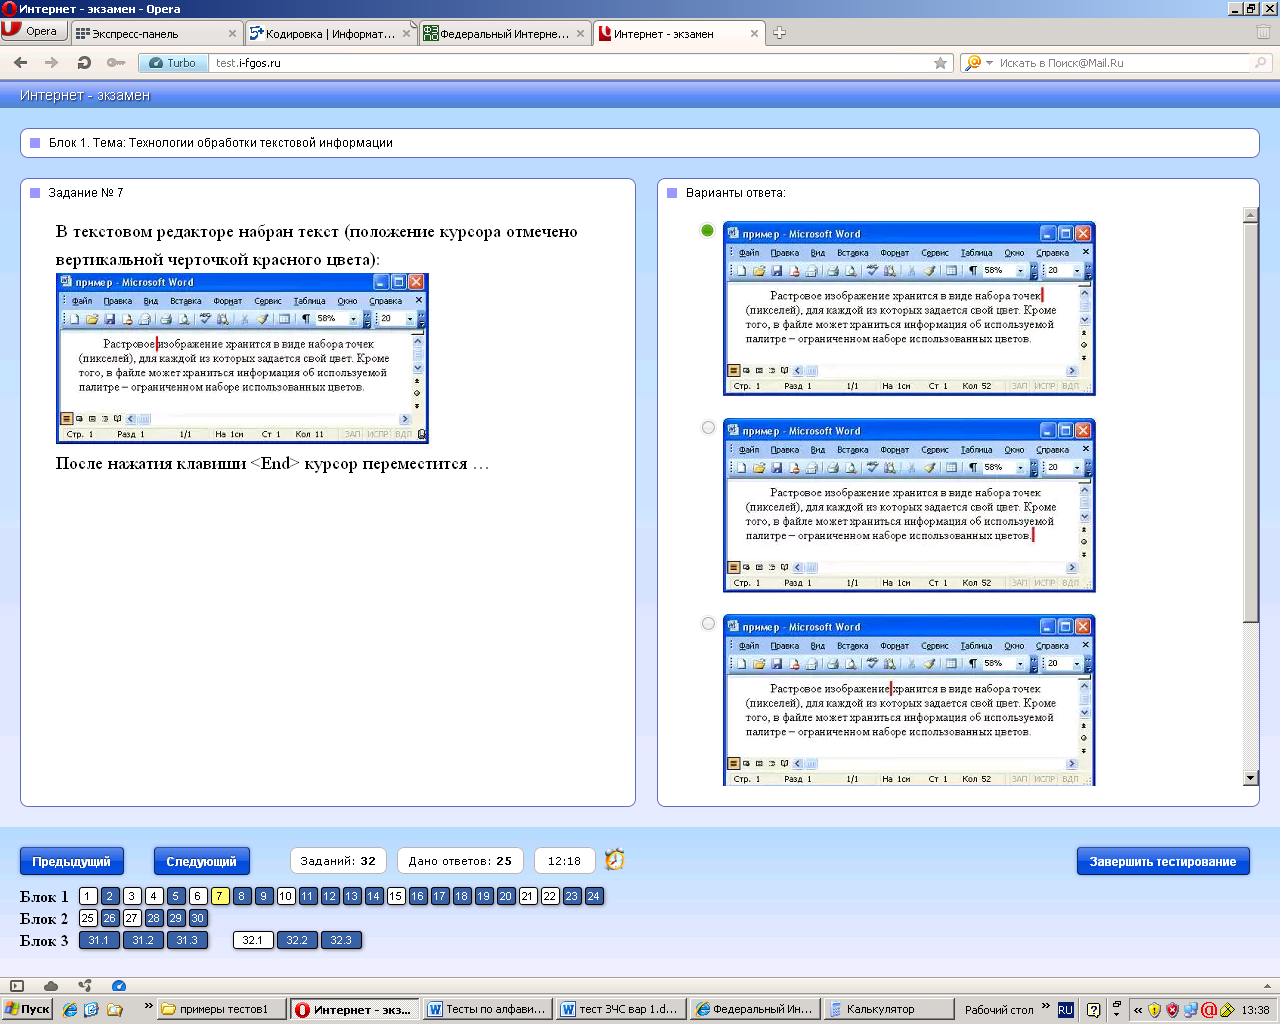
Task: Go to question 1 in Блок 1
Action: [x=88, y=896]
